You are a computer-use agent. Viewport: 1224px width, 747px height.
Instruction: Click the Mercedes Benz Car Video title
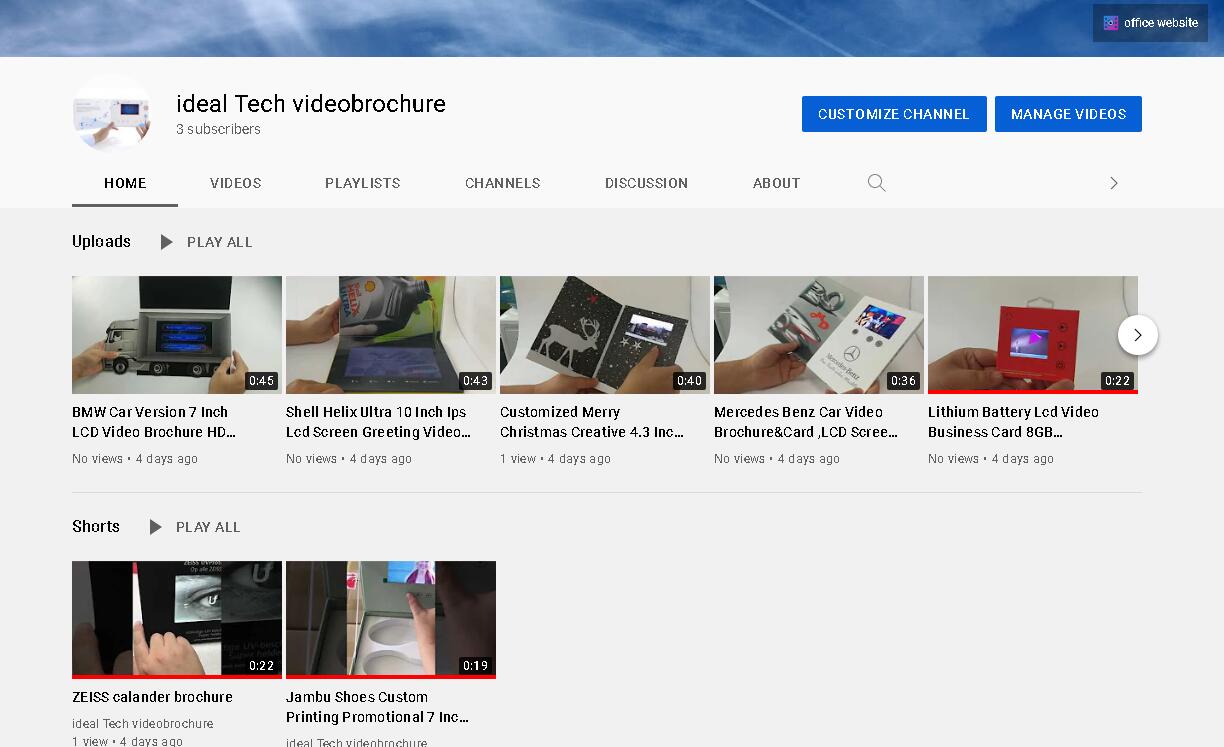point(806,422)
